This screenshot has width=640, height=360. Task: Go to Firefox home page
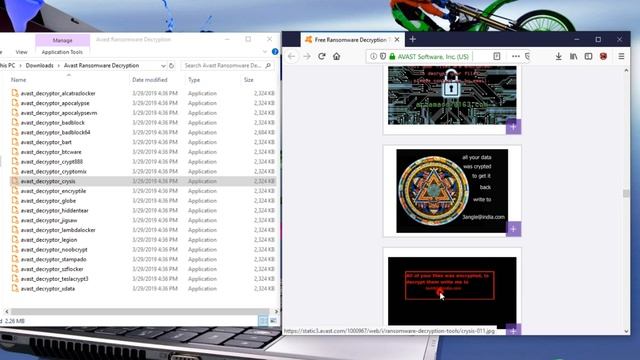point(336,56)
